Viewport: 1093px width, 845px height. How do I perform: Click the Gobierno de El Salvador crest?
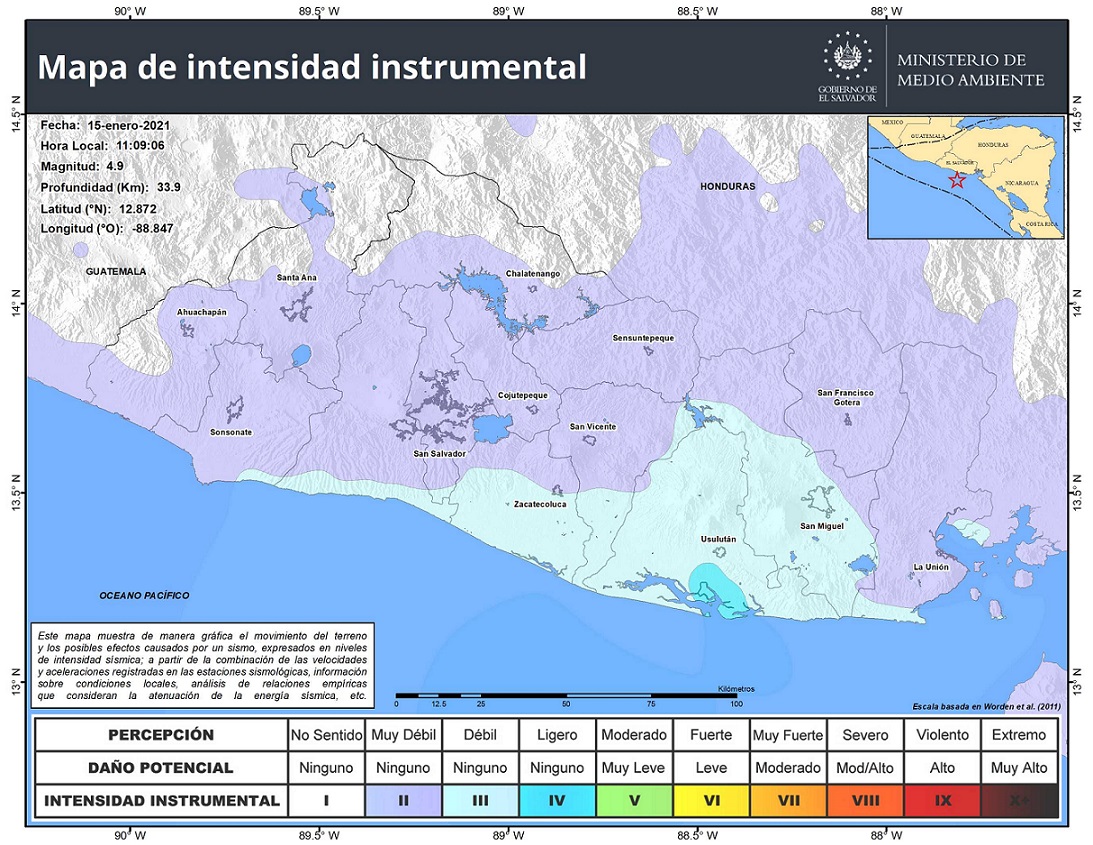[846, 57]
